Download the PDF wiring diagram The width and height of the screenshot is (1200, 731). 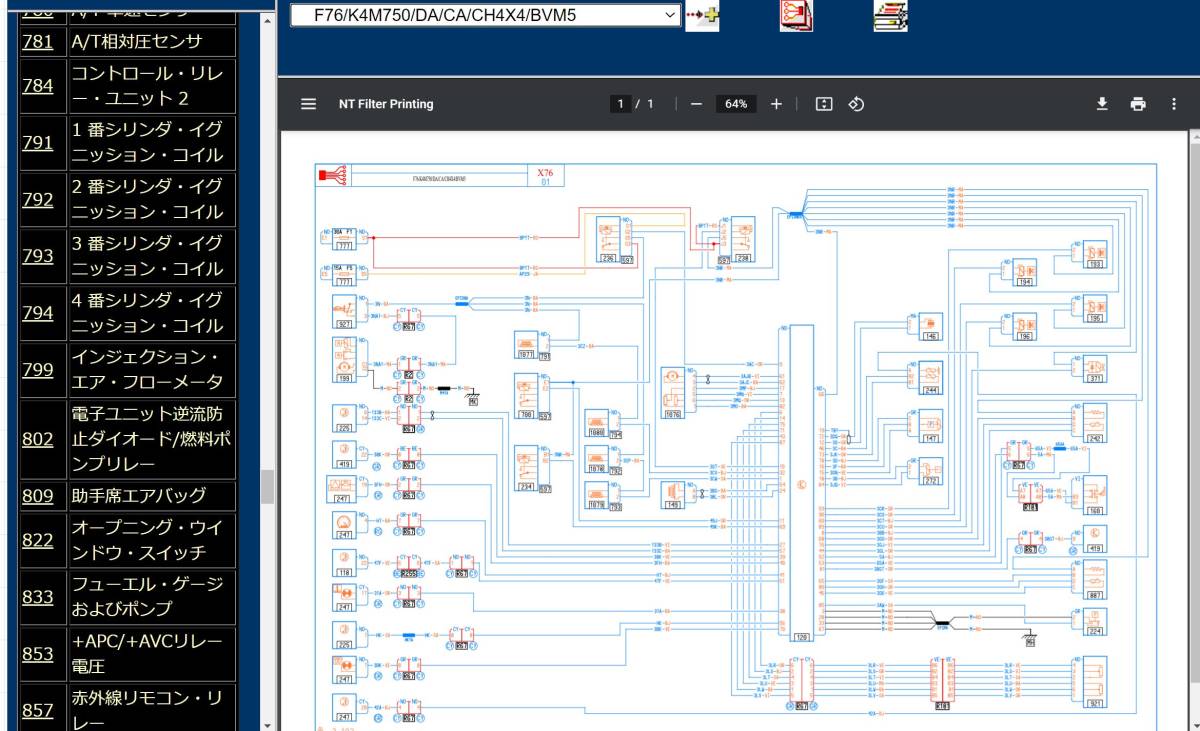coord(1103,104)
